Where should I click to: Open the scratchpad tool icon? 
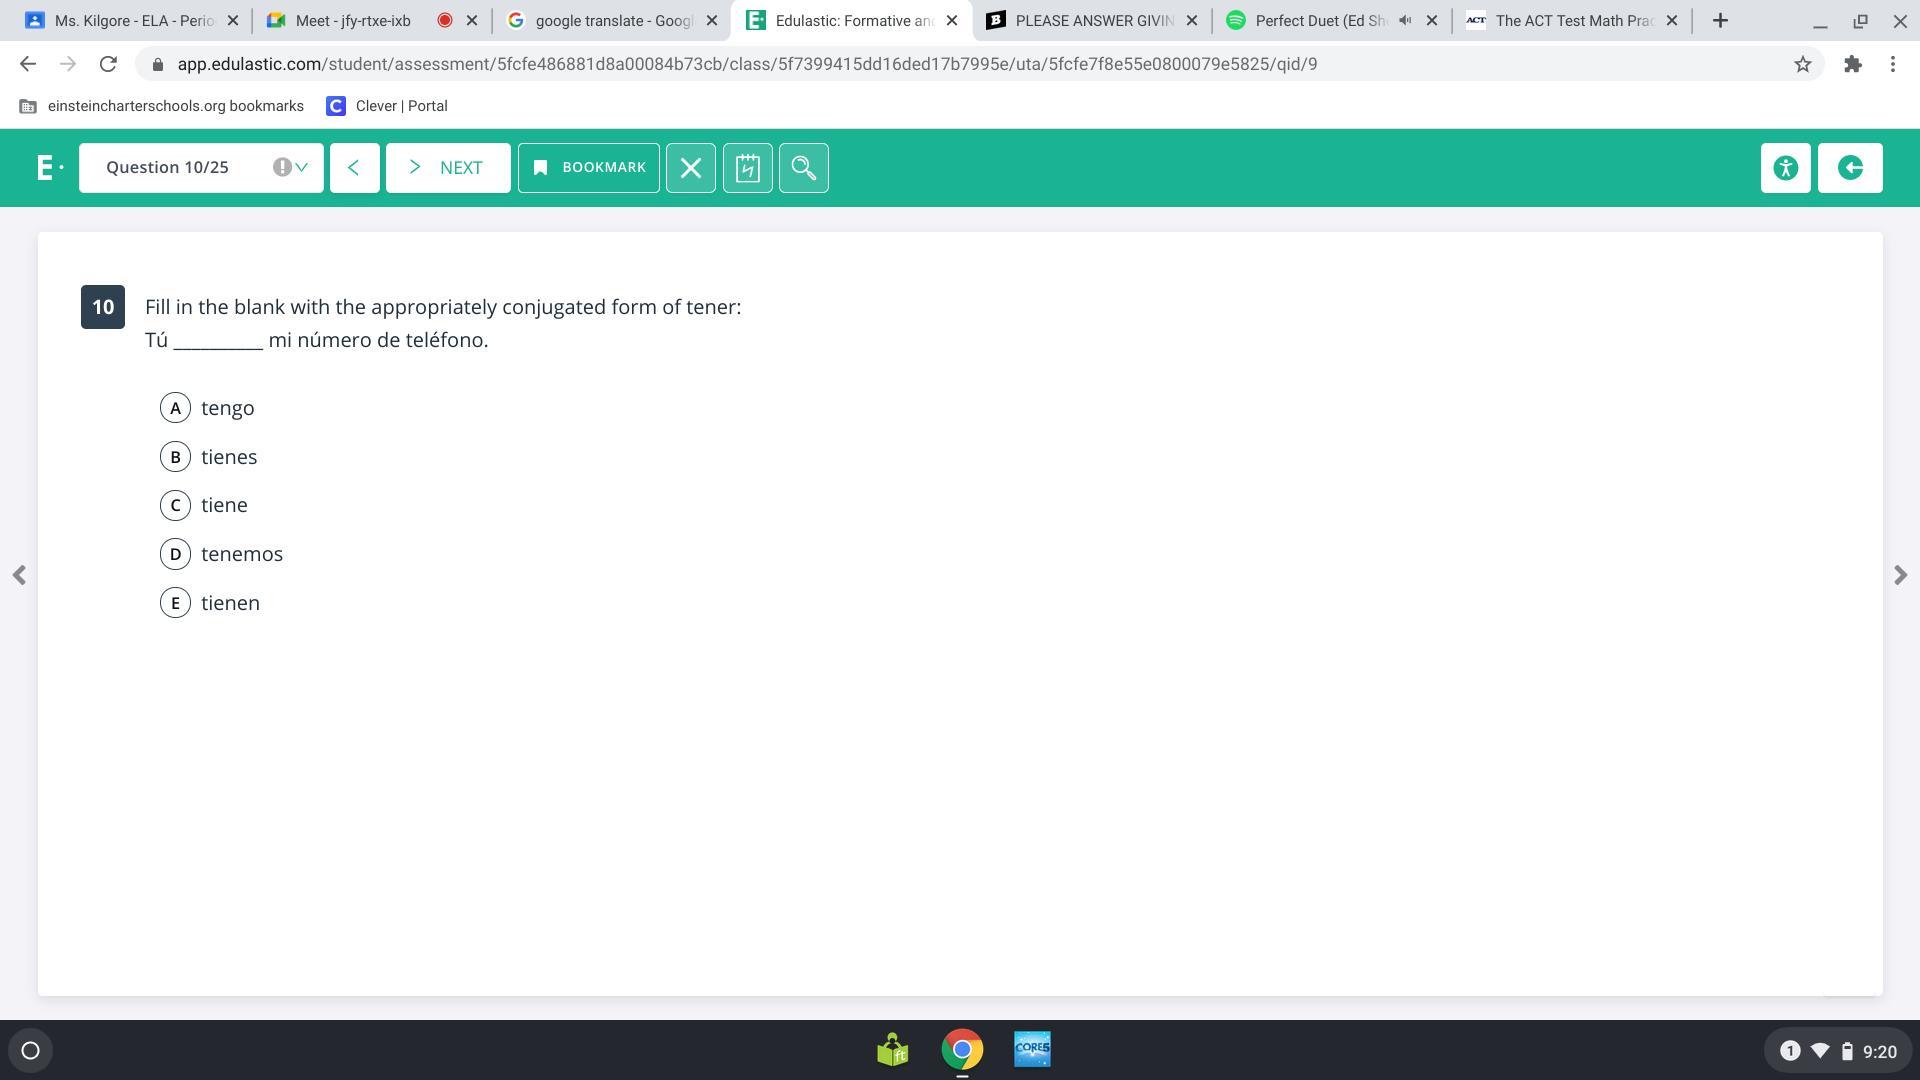(747, 168)
